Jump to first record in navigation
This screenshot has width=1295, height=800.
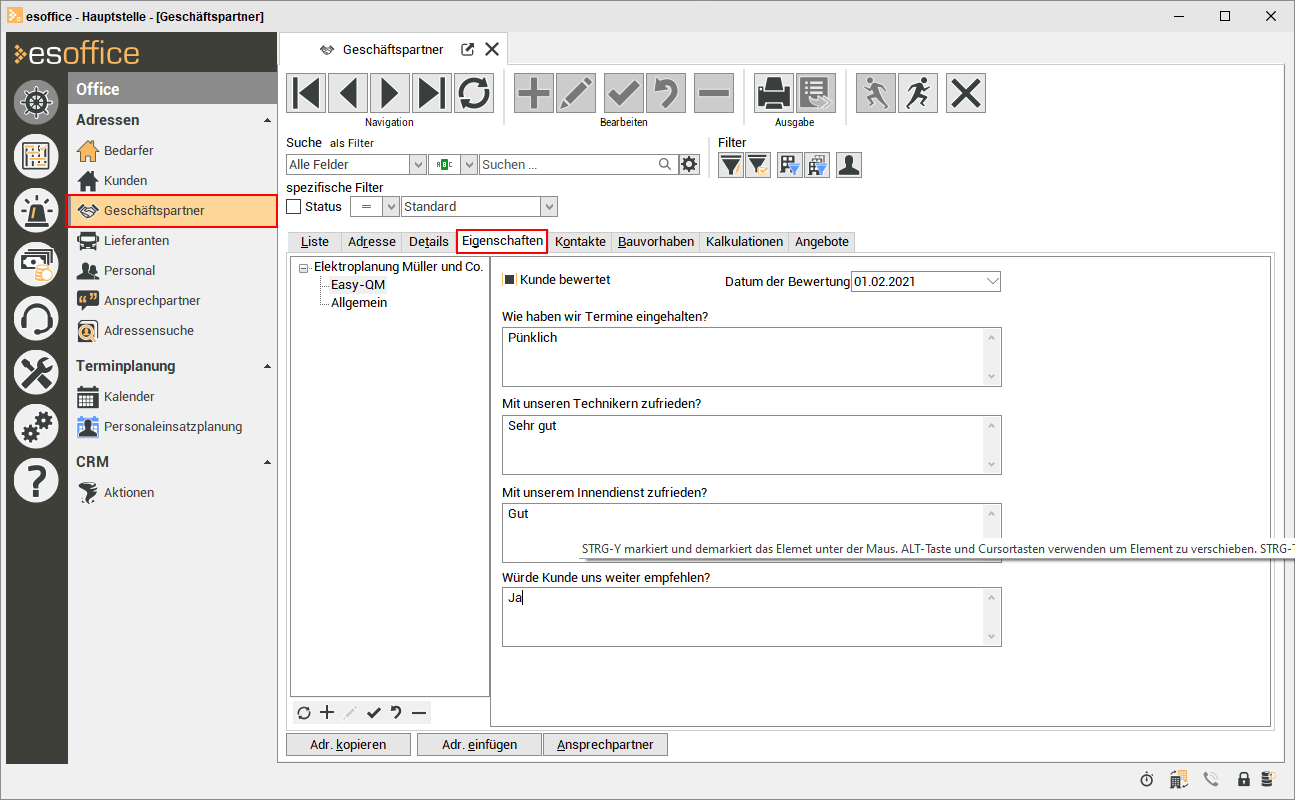pyautogui.click(x=306, y=93)
